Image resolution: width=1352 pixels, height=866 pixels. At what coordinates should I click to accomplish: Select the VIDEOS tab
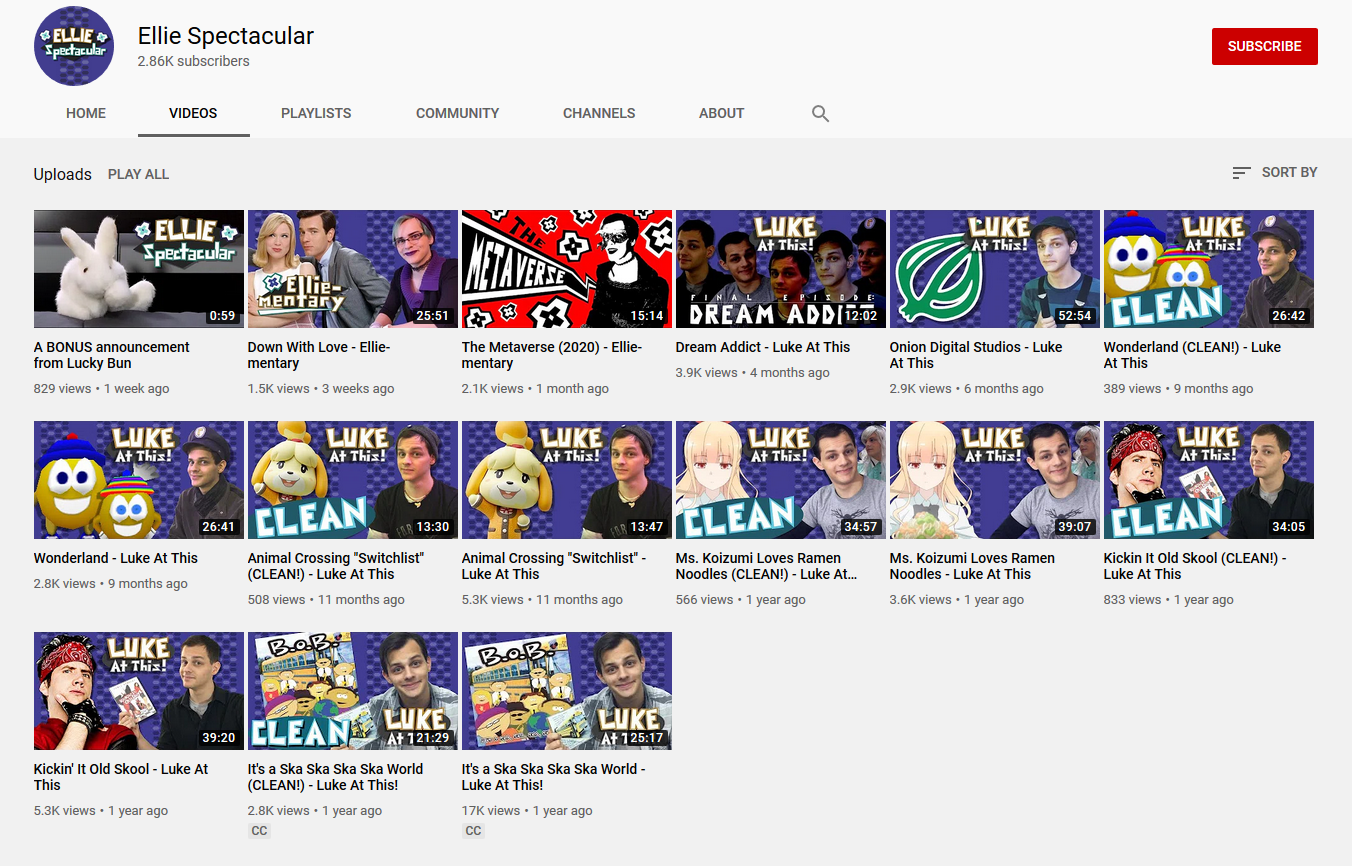coord(193,113)
